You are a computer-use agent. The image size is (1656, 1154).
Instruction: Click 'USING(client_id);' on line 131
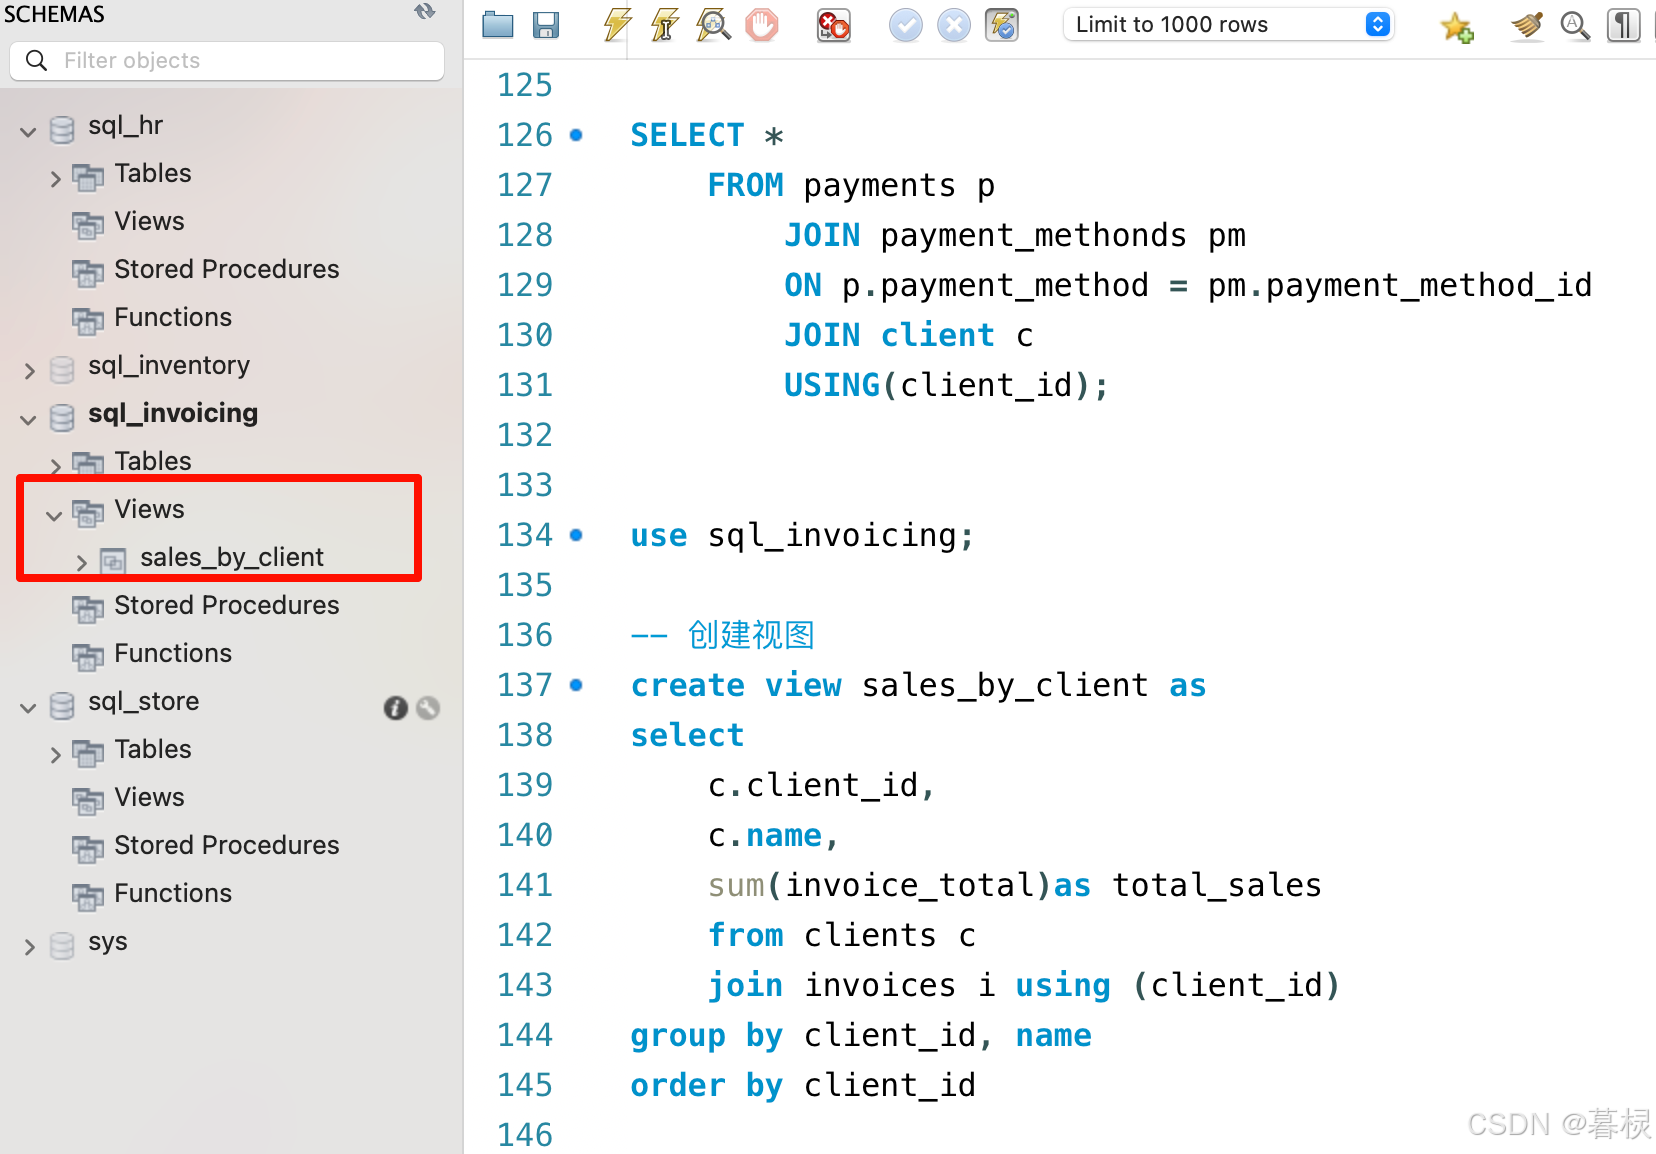[x=947, y=386]
